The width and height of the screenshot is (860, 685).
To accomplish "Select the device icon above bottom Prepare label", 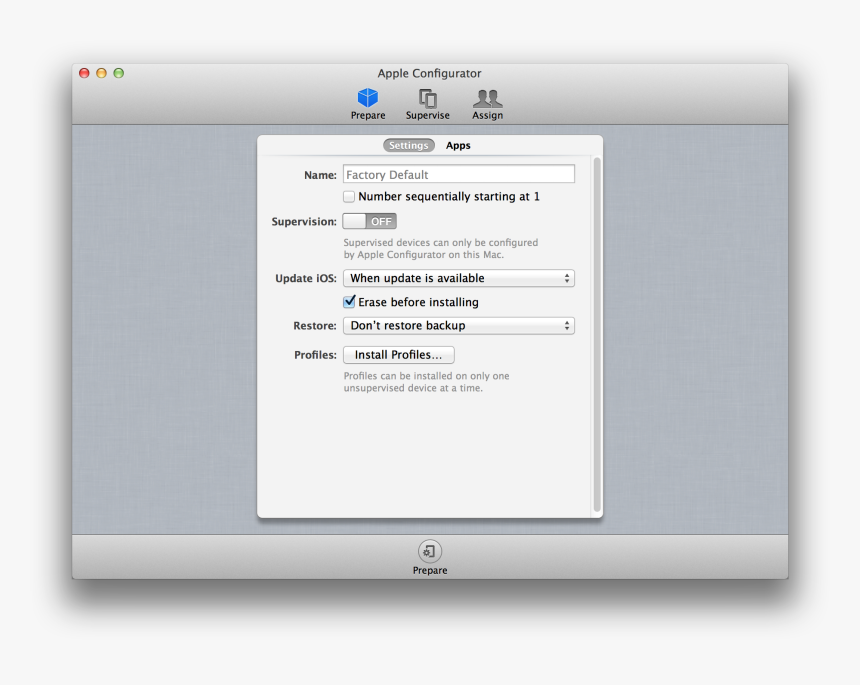I will (430, 550).
